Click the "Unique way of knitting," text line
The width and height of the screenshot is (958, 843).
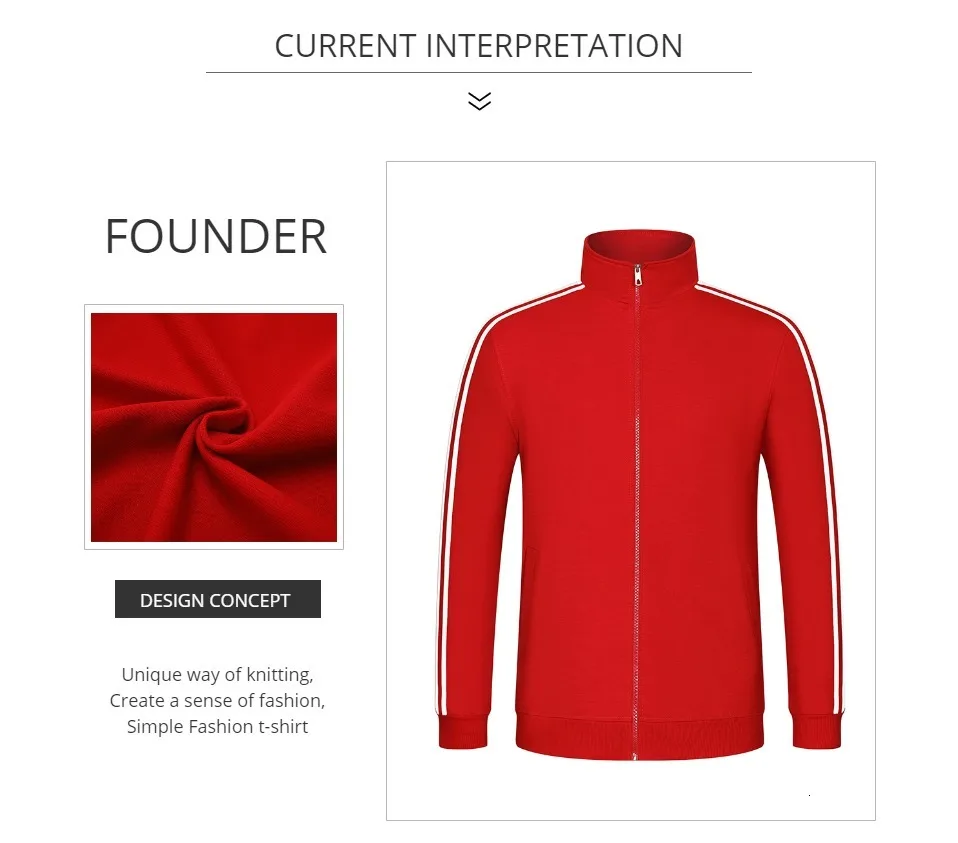218,674
